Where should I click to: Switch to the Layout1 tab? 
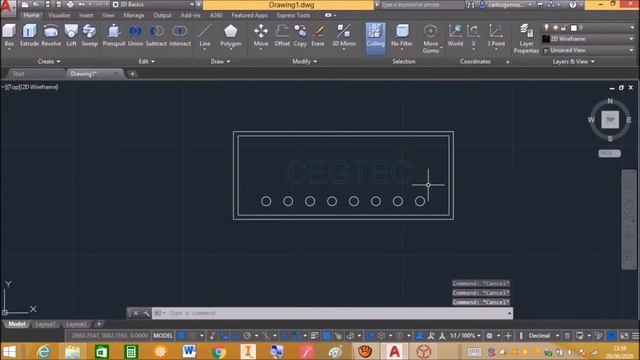coord(45,324)
